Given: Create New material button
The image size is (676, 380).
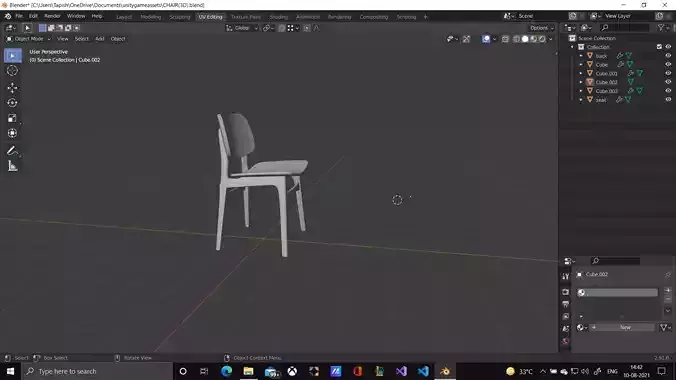Looking at the screenshot, I should coord(622,328).
